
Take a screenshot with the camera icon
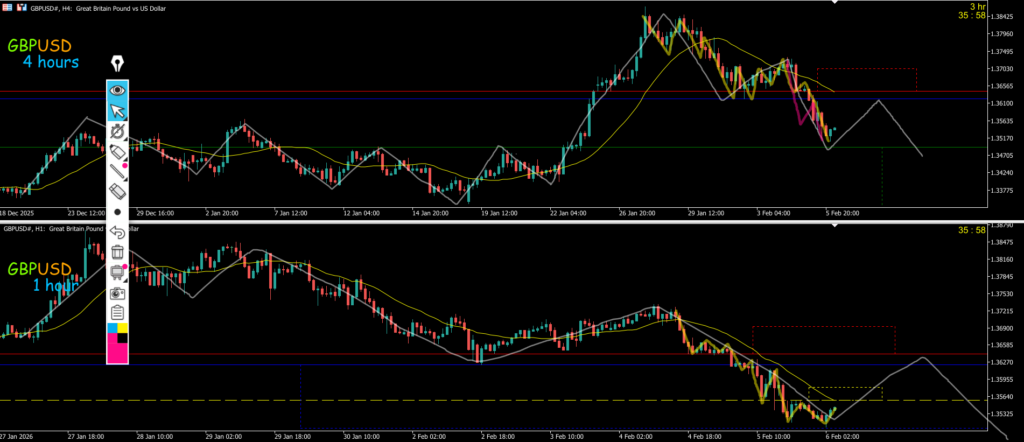[x=118, y=293]
